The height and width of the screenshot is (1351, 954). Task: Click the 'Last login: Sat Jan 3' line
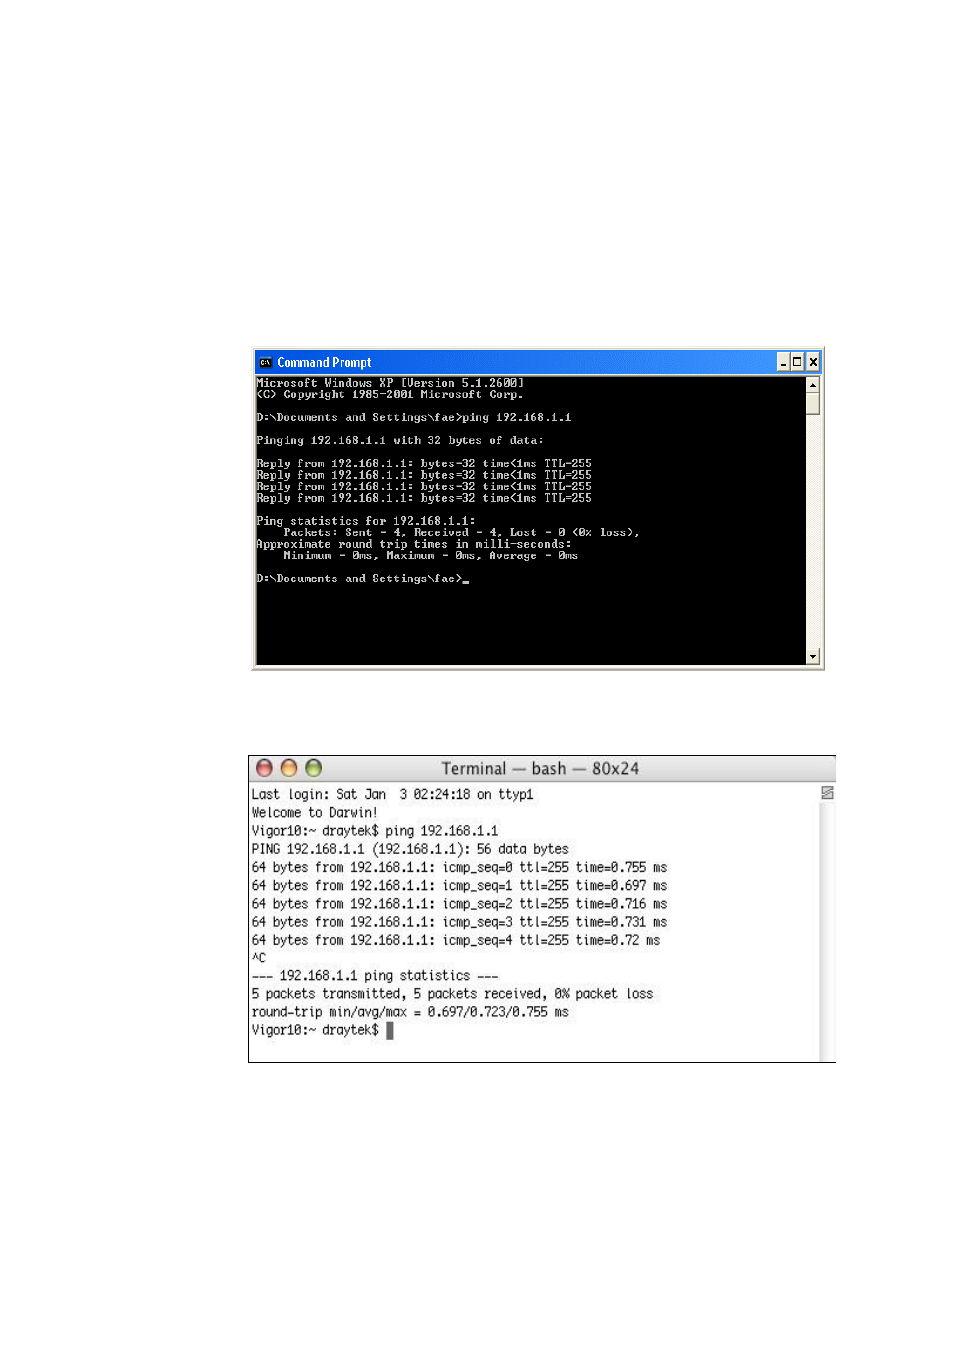tap(392, 795)
